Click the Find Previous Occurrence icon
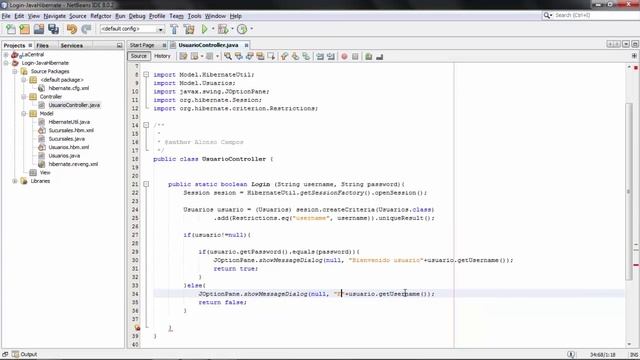Screen dimensions: 640x360 (x=239, y=56)
